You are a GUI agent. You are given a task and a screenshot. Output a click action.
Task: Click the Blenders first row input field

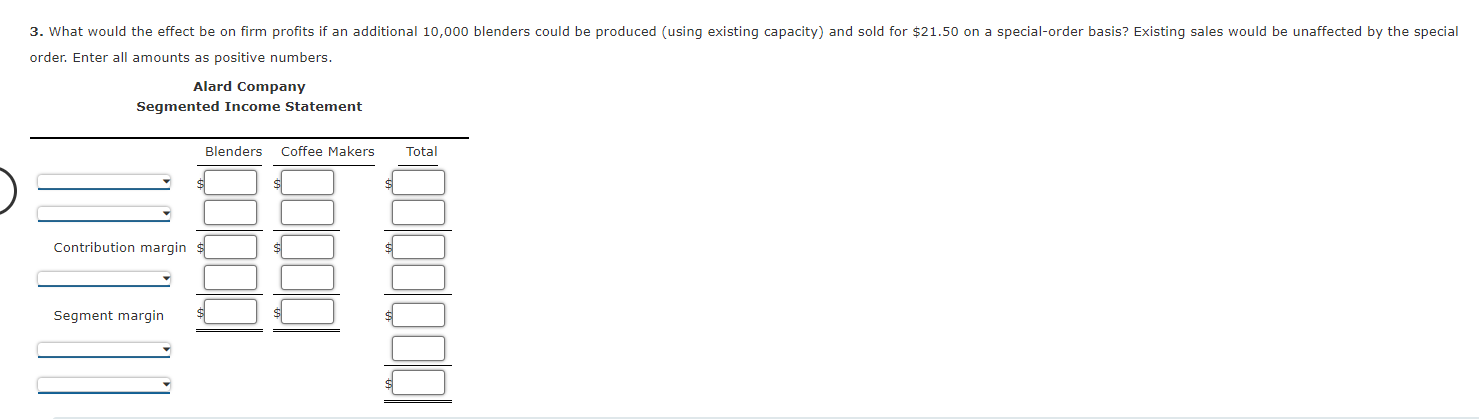coord(230,182)
